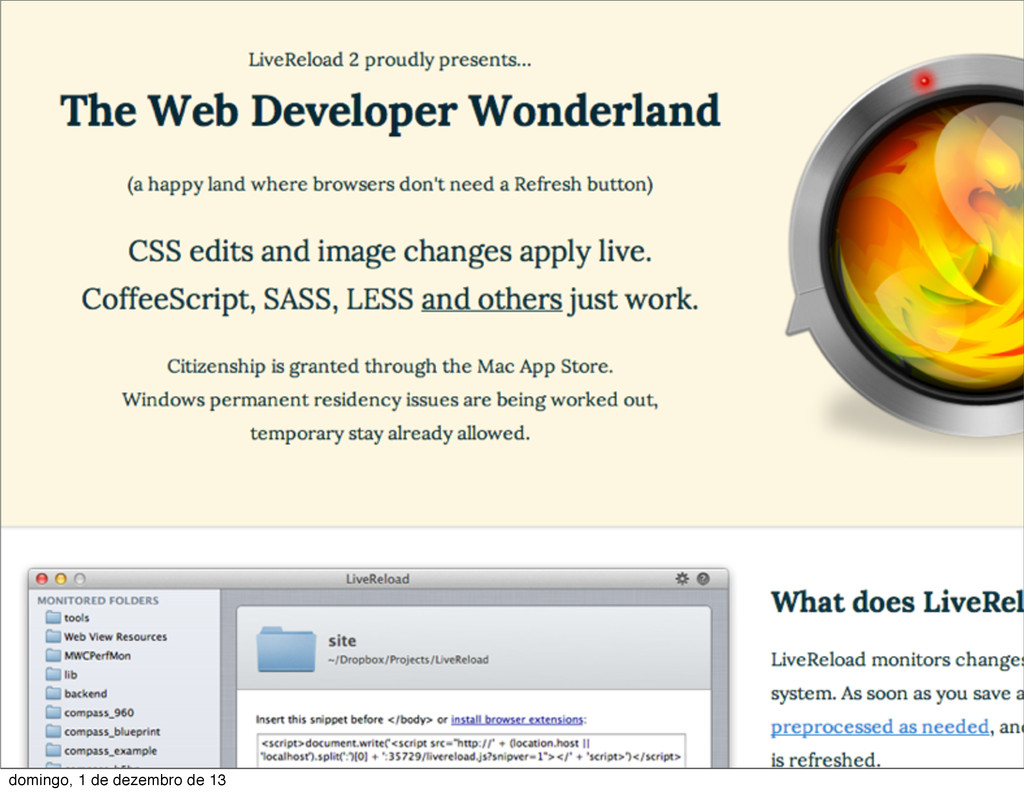Follow the 'and others' link

coord(492,299)
